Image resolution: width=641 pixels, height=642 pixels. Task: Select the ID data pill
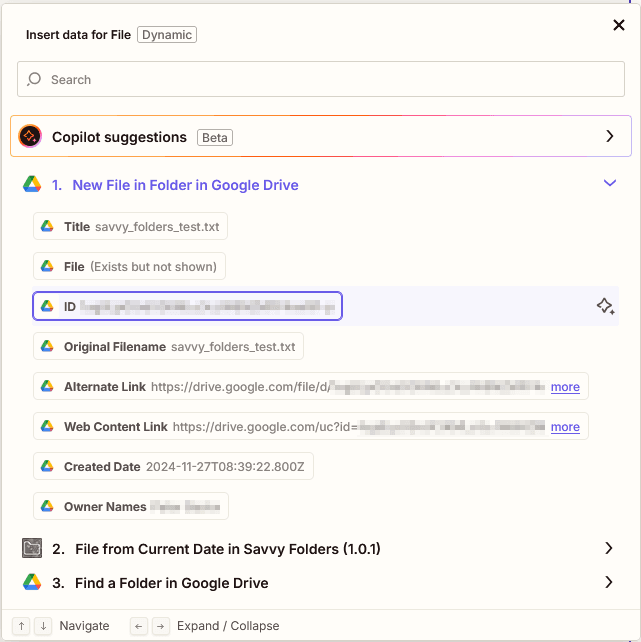click(x=187, y=306)
